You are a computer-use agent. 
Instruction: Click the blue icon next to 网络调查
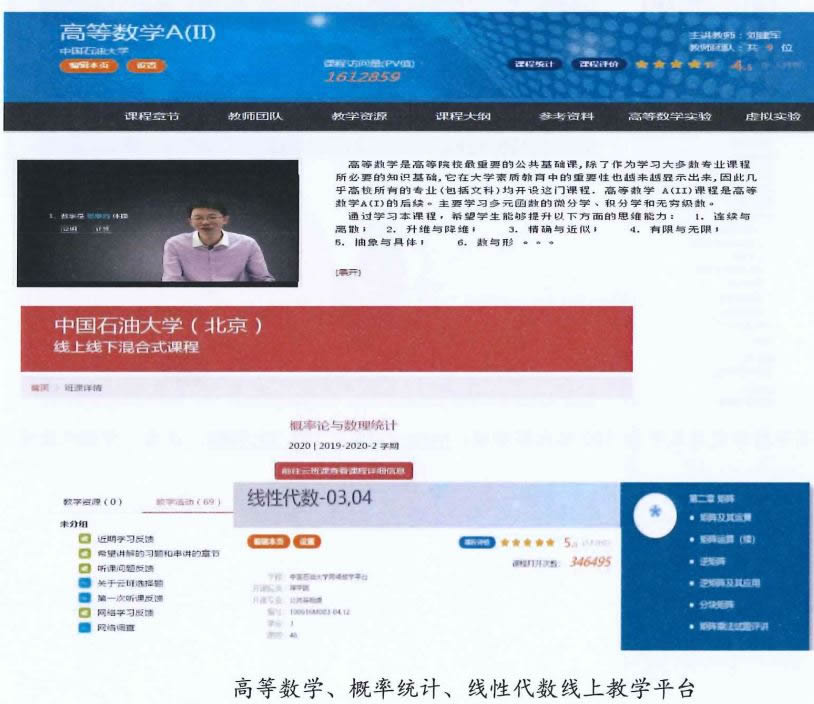click(85, 627)
